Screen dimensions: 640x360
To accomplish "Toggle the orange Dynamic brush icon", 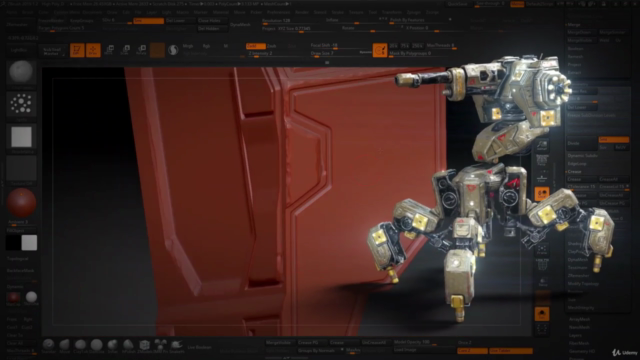I will click(x=380, y=50).
